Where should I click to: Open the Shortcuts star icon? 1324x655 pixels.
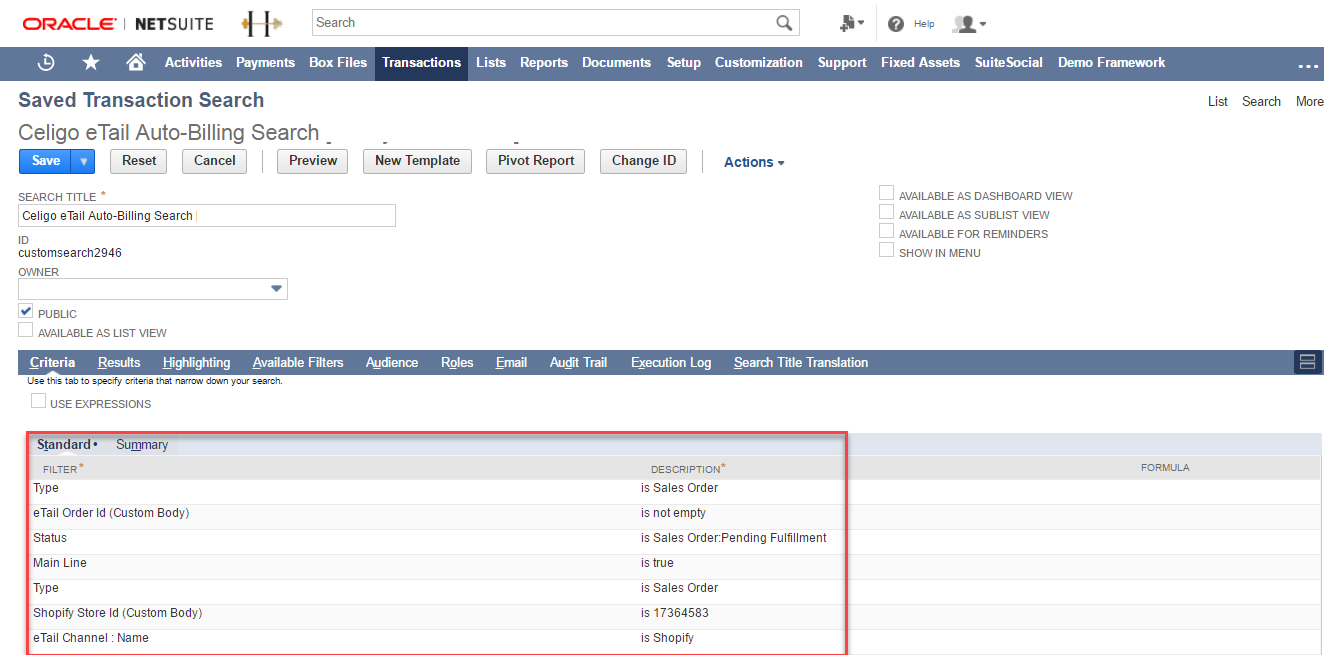(x=91, y=63)
